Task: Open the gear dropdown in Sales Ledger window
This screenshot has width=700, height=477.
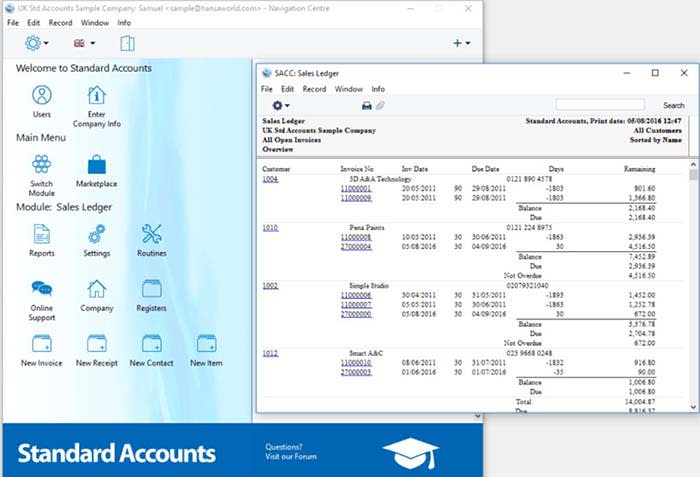Action: tap(281, 105)
